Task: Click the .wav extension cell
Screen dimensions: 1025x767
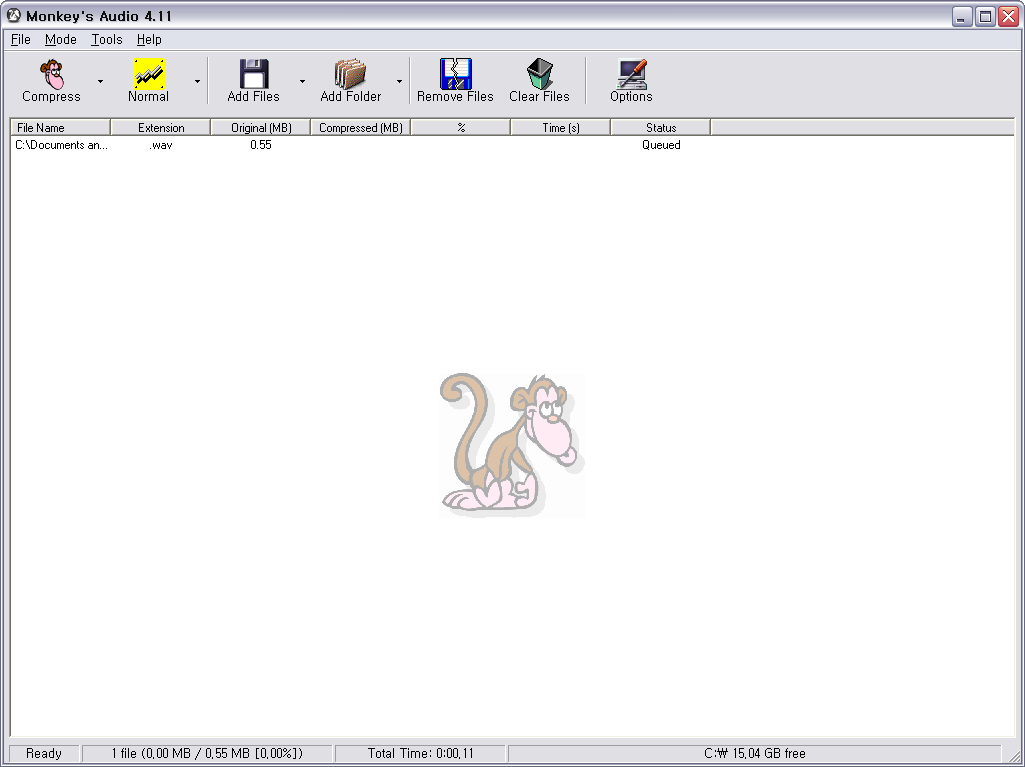Action: 161,145
